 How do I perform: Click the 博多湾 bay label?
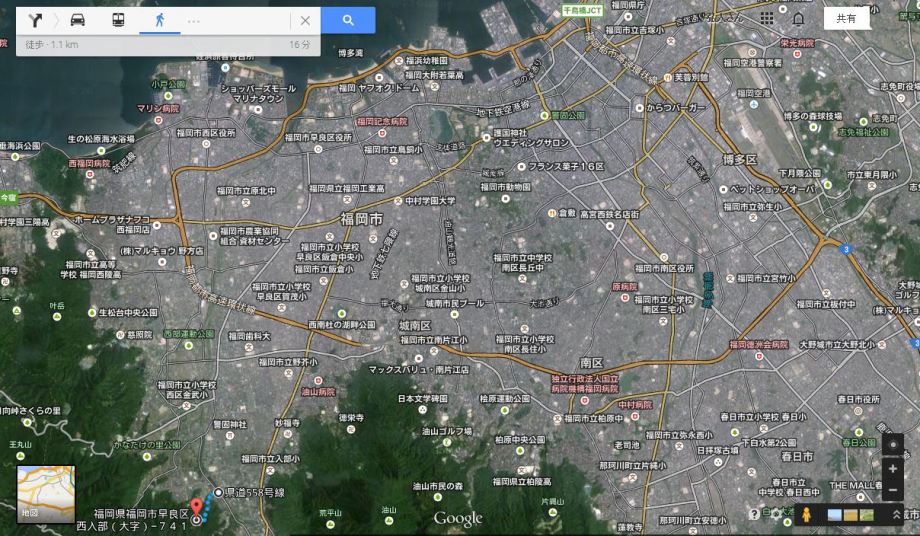[351, 53]
